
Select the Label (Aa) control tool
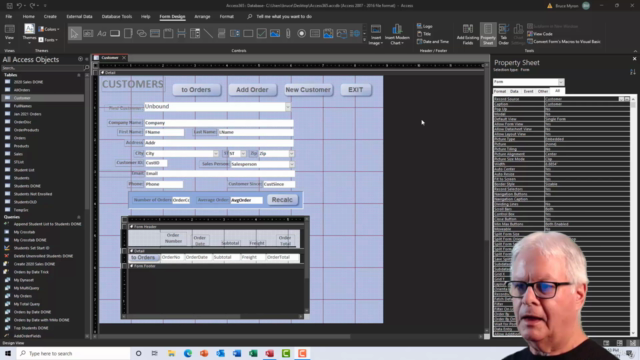[101, 33]
